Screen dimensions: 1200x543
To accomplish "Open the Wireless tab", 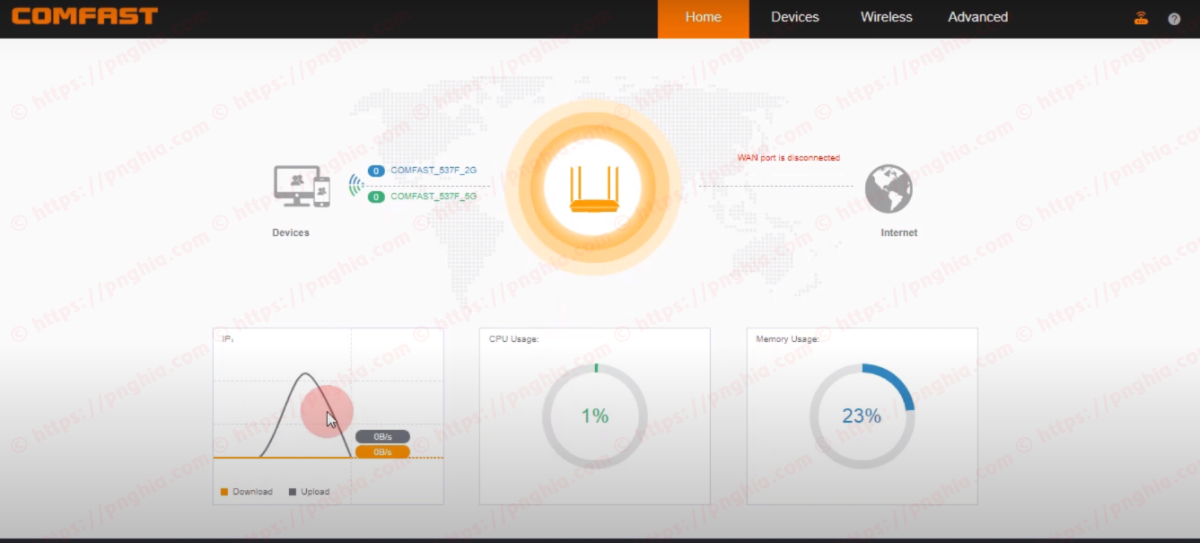I will pyautogui.click(x=886, y=18).
